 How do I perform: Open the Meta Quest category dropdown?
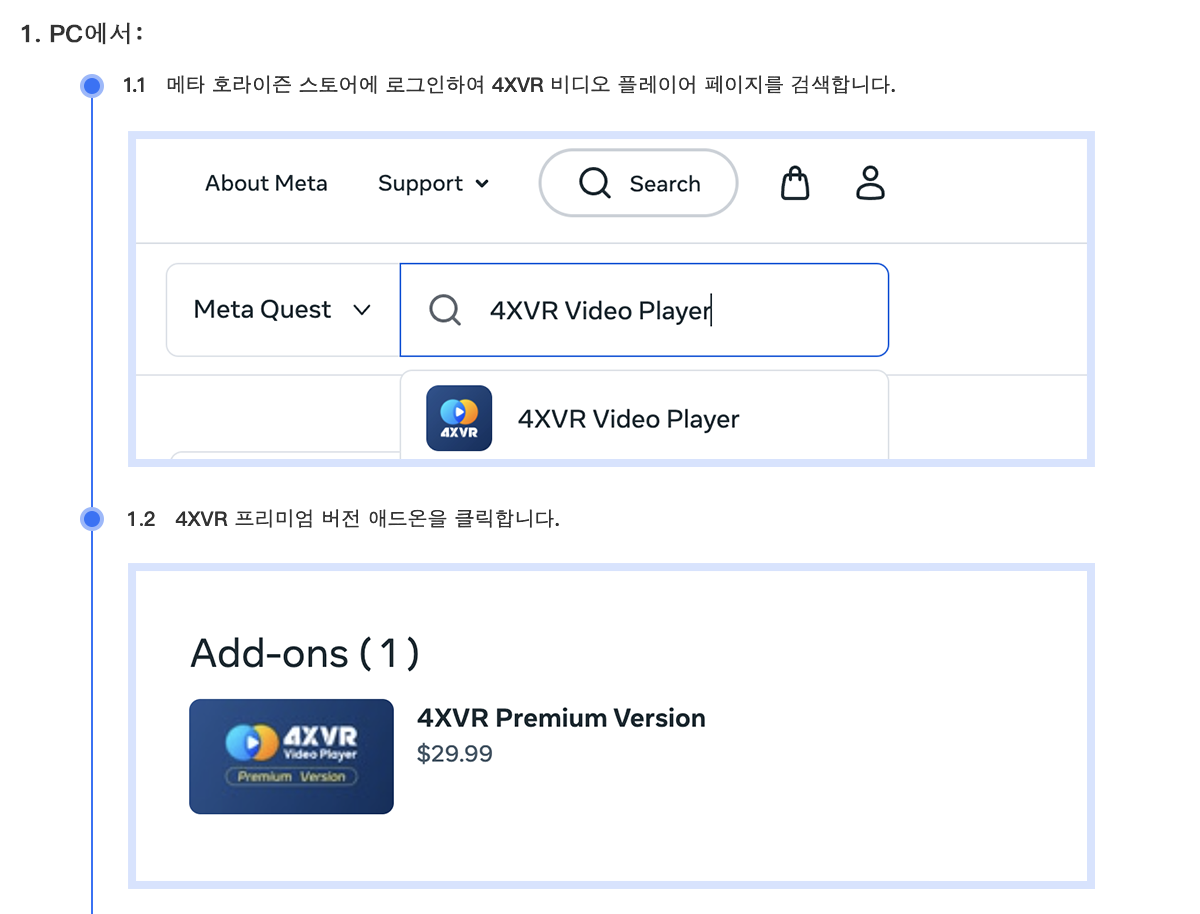pos(282,310)
